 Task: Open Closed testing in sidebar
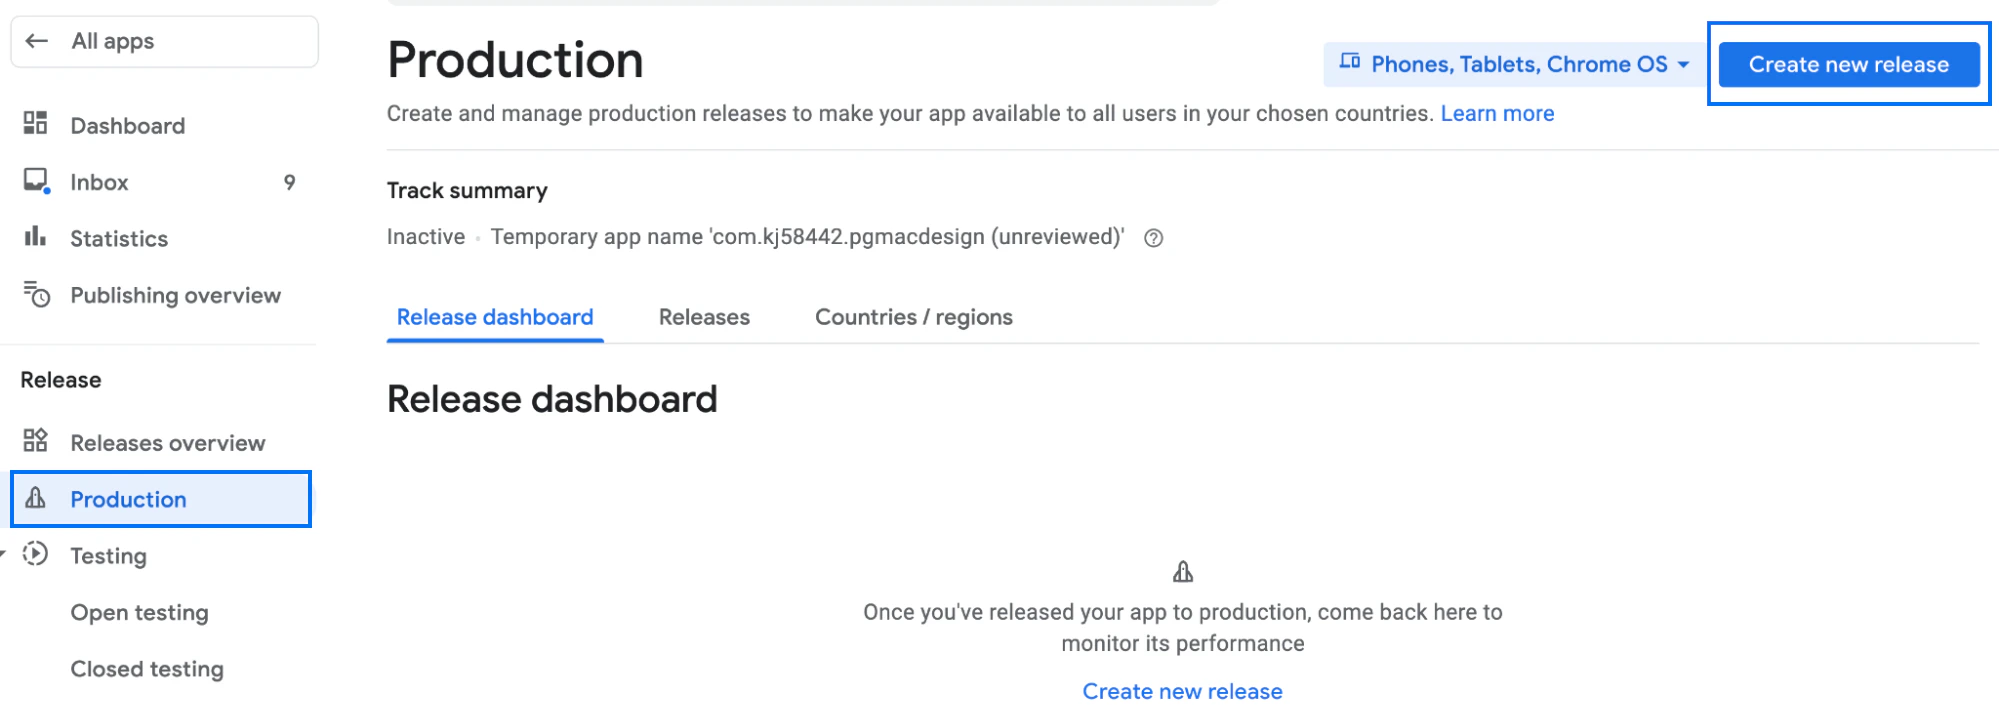pos(147,669)
